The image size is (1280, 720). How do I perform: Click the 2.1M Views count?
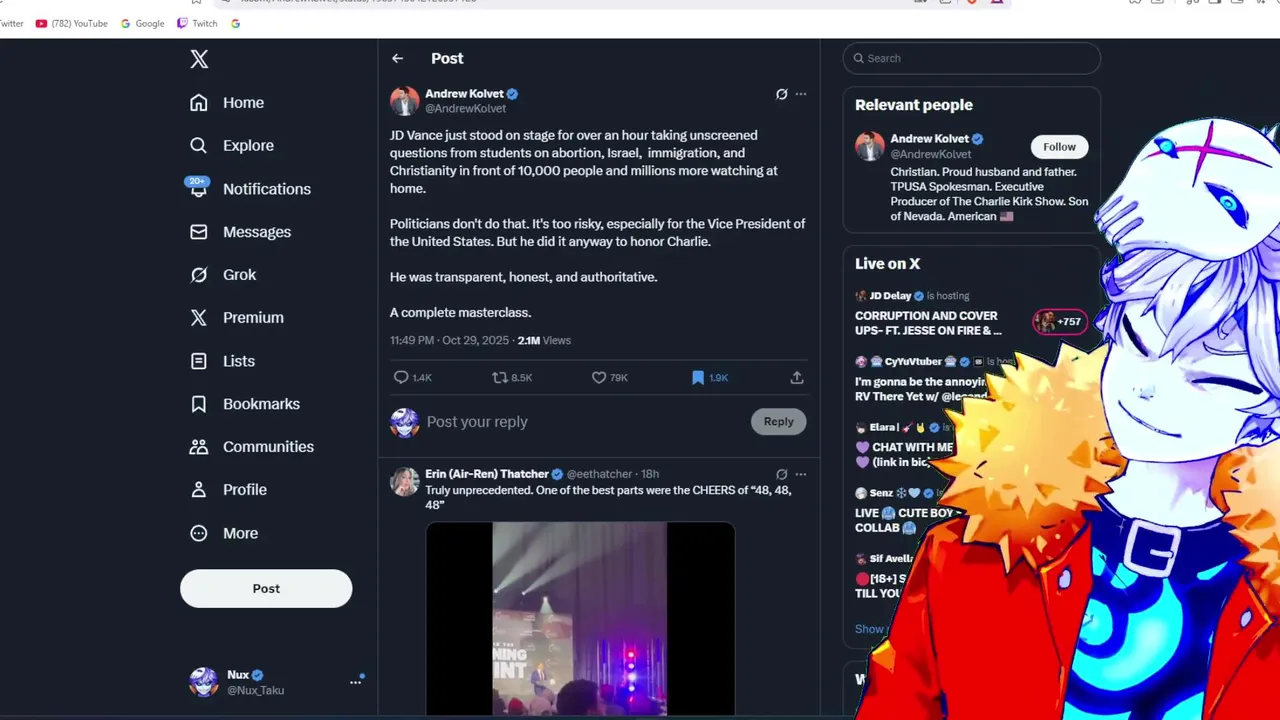(x=544, y=341)
